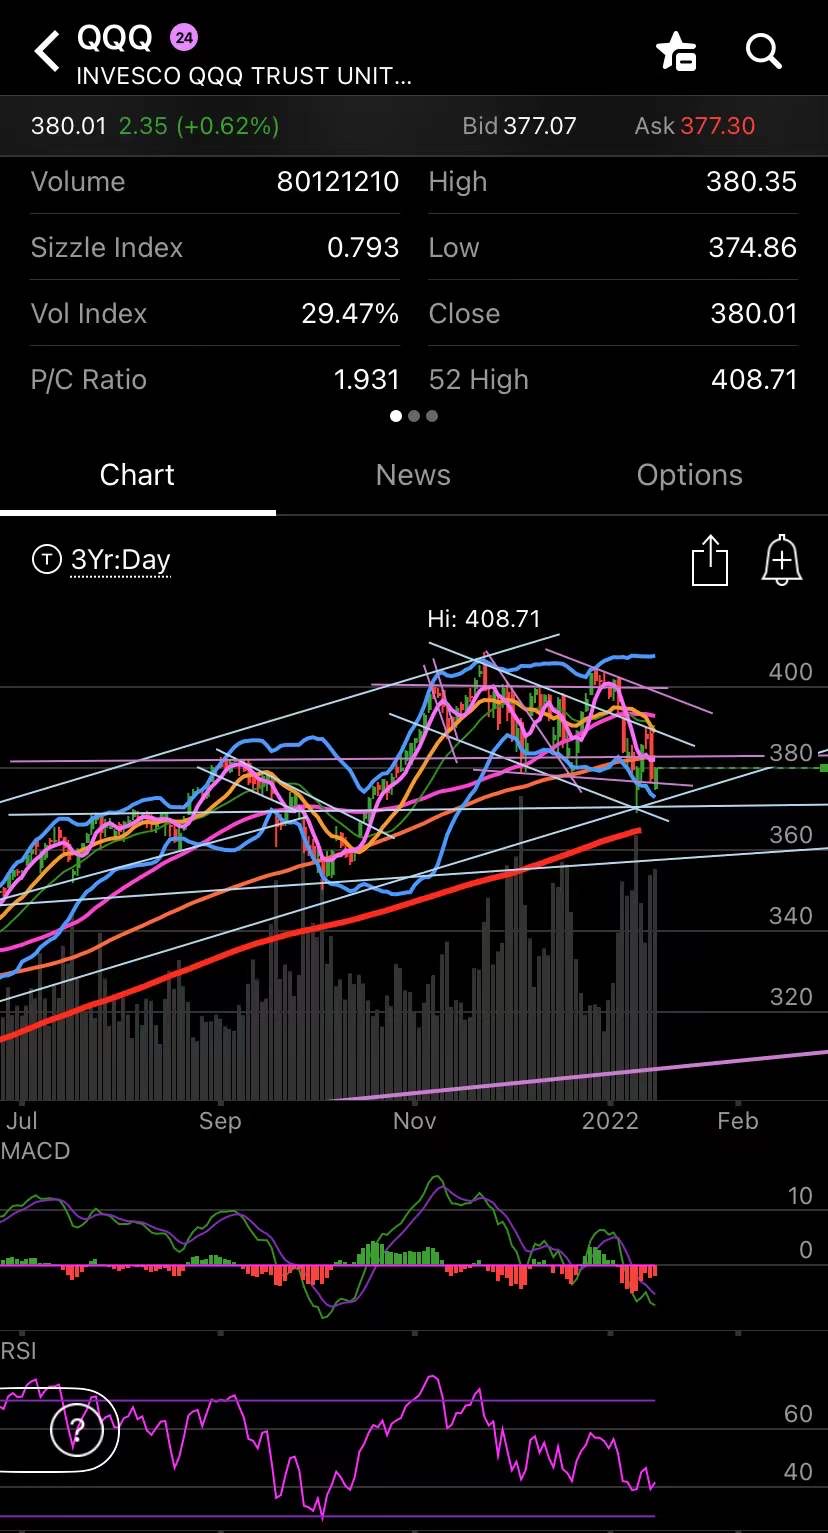Select the Close 380.01 row
828x1533 pixels.
click(x=613, y=313)
